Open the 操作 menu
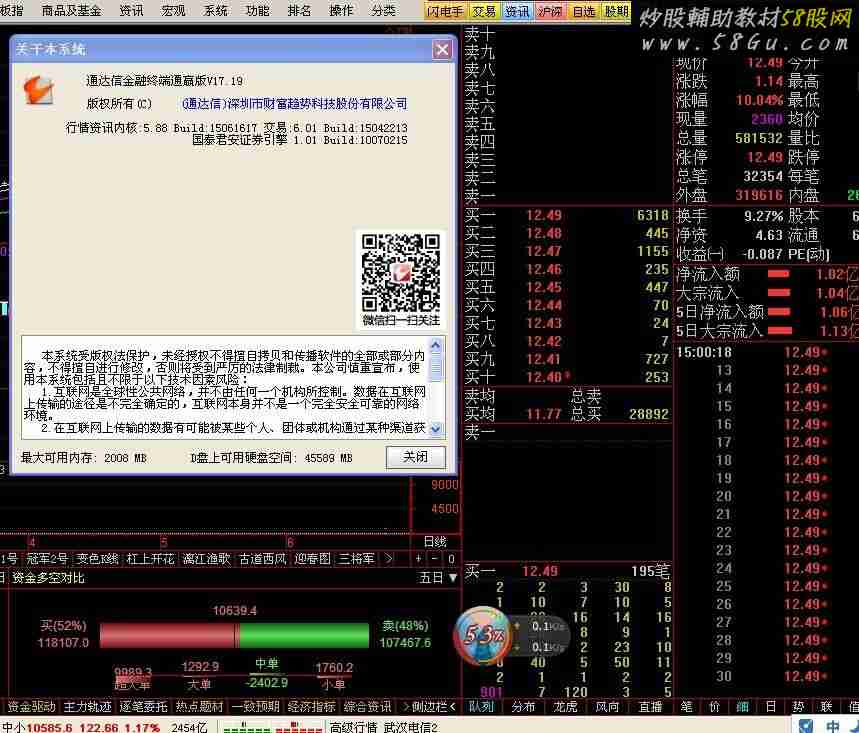 point(341,10)
